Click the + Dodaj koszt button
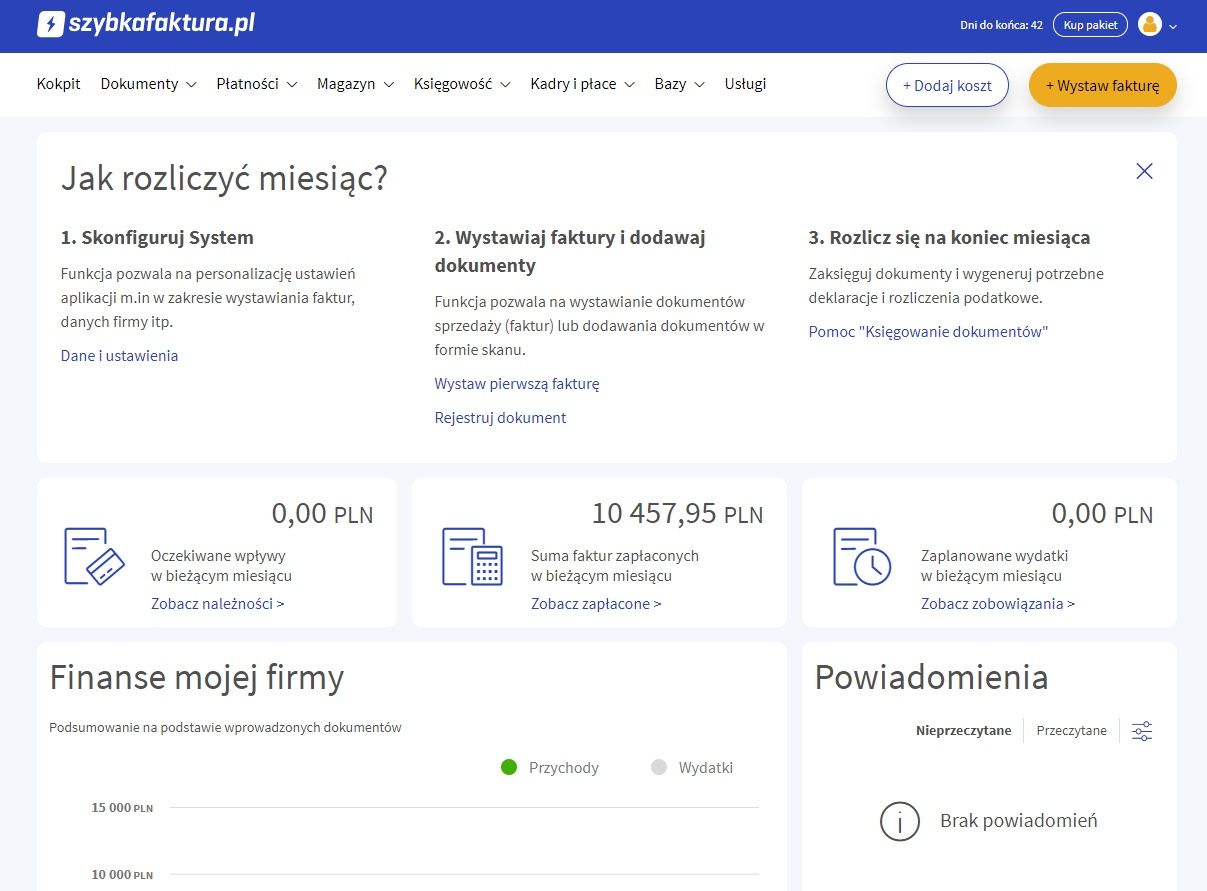The height and width of the screenshot is (891, 1207). pos(947,86)
